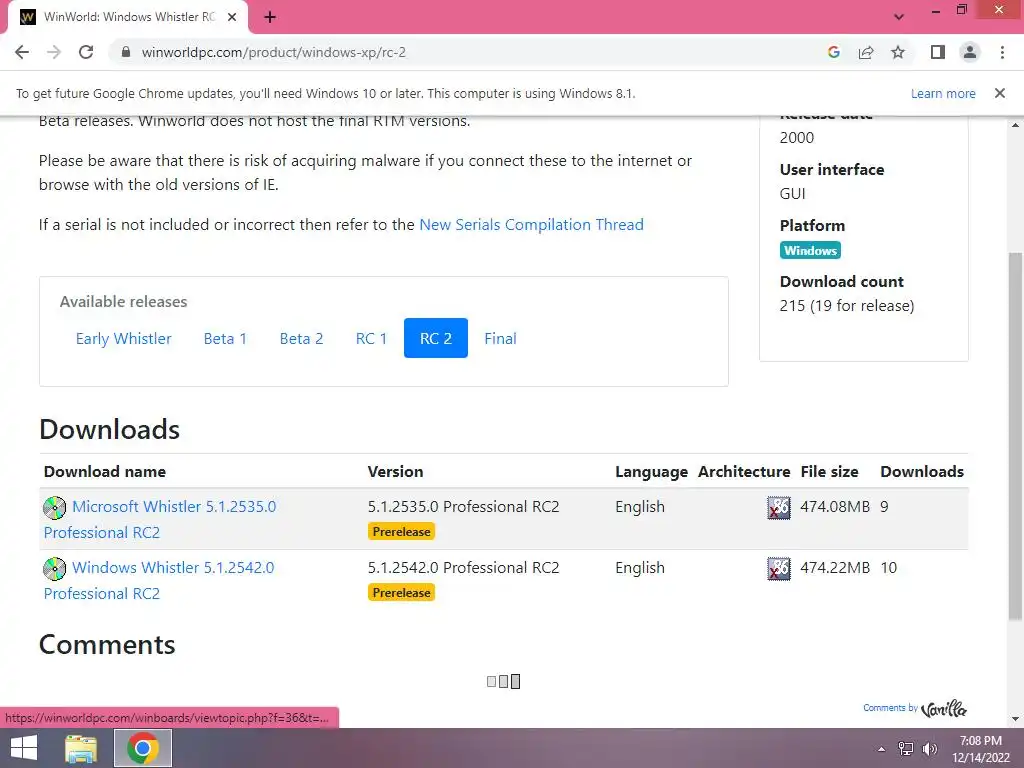Switch to the RC 1 release
This screenshot has width=1024, height=768.
point(372,338)
